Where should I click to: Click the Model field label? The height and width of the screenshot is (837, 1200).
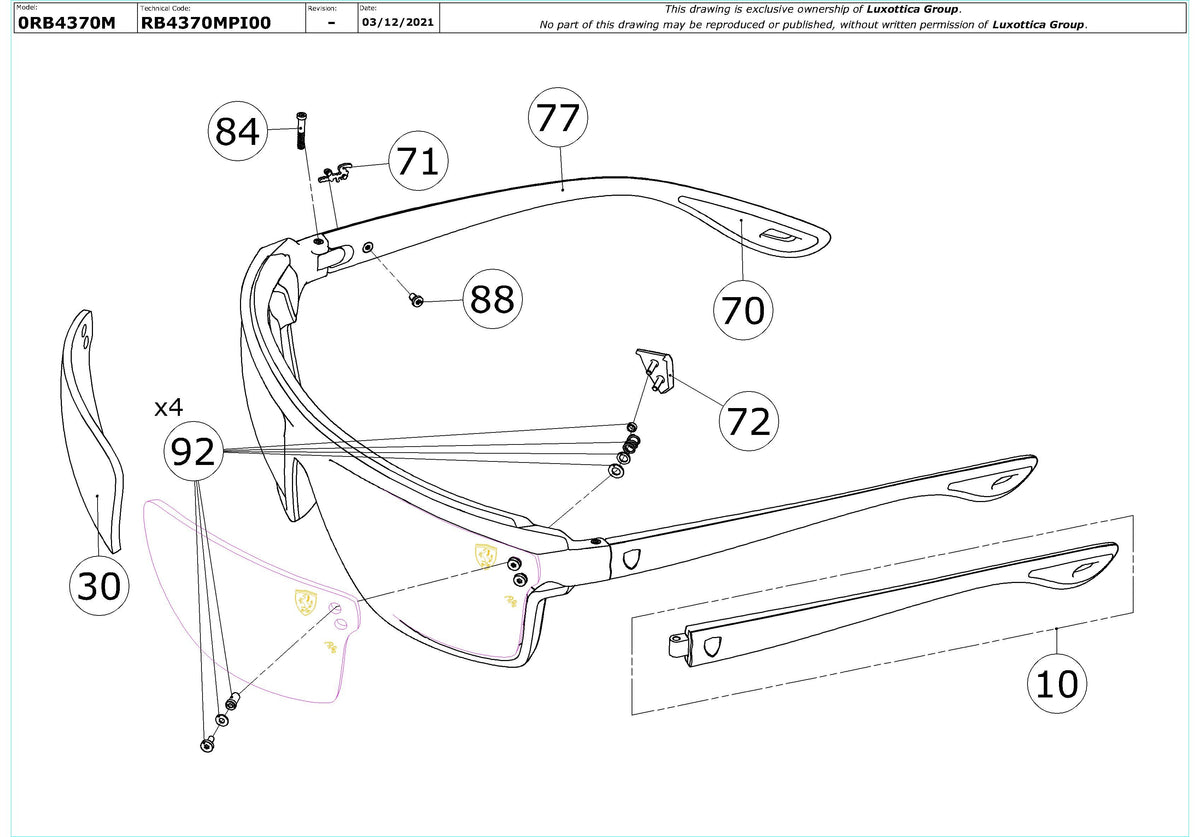tap(26, 7)
